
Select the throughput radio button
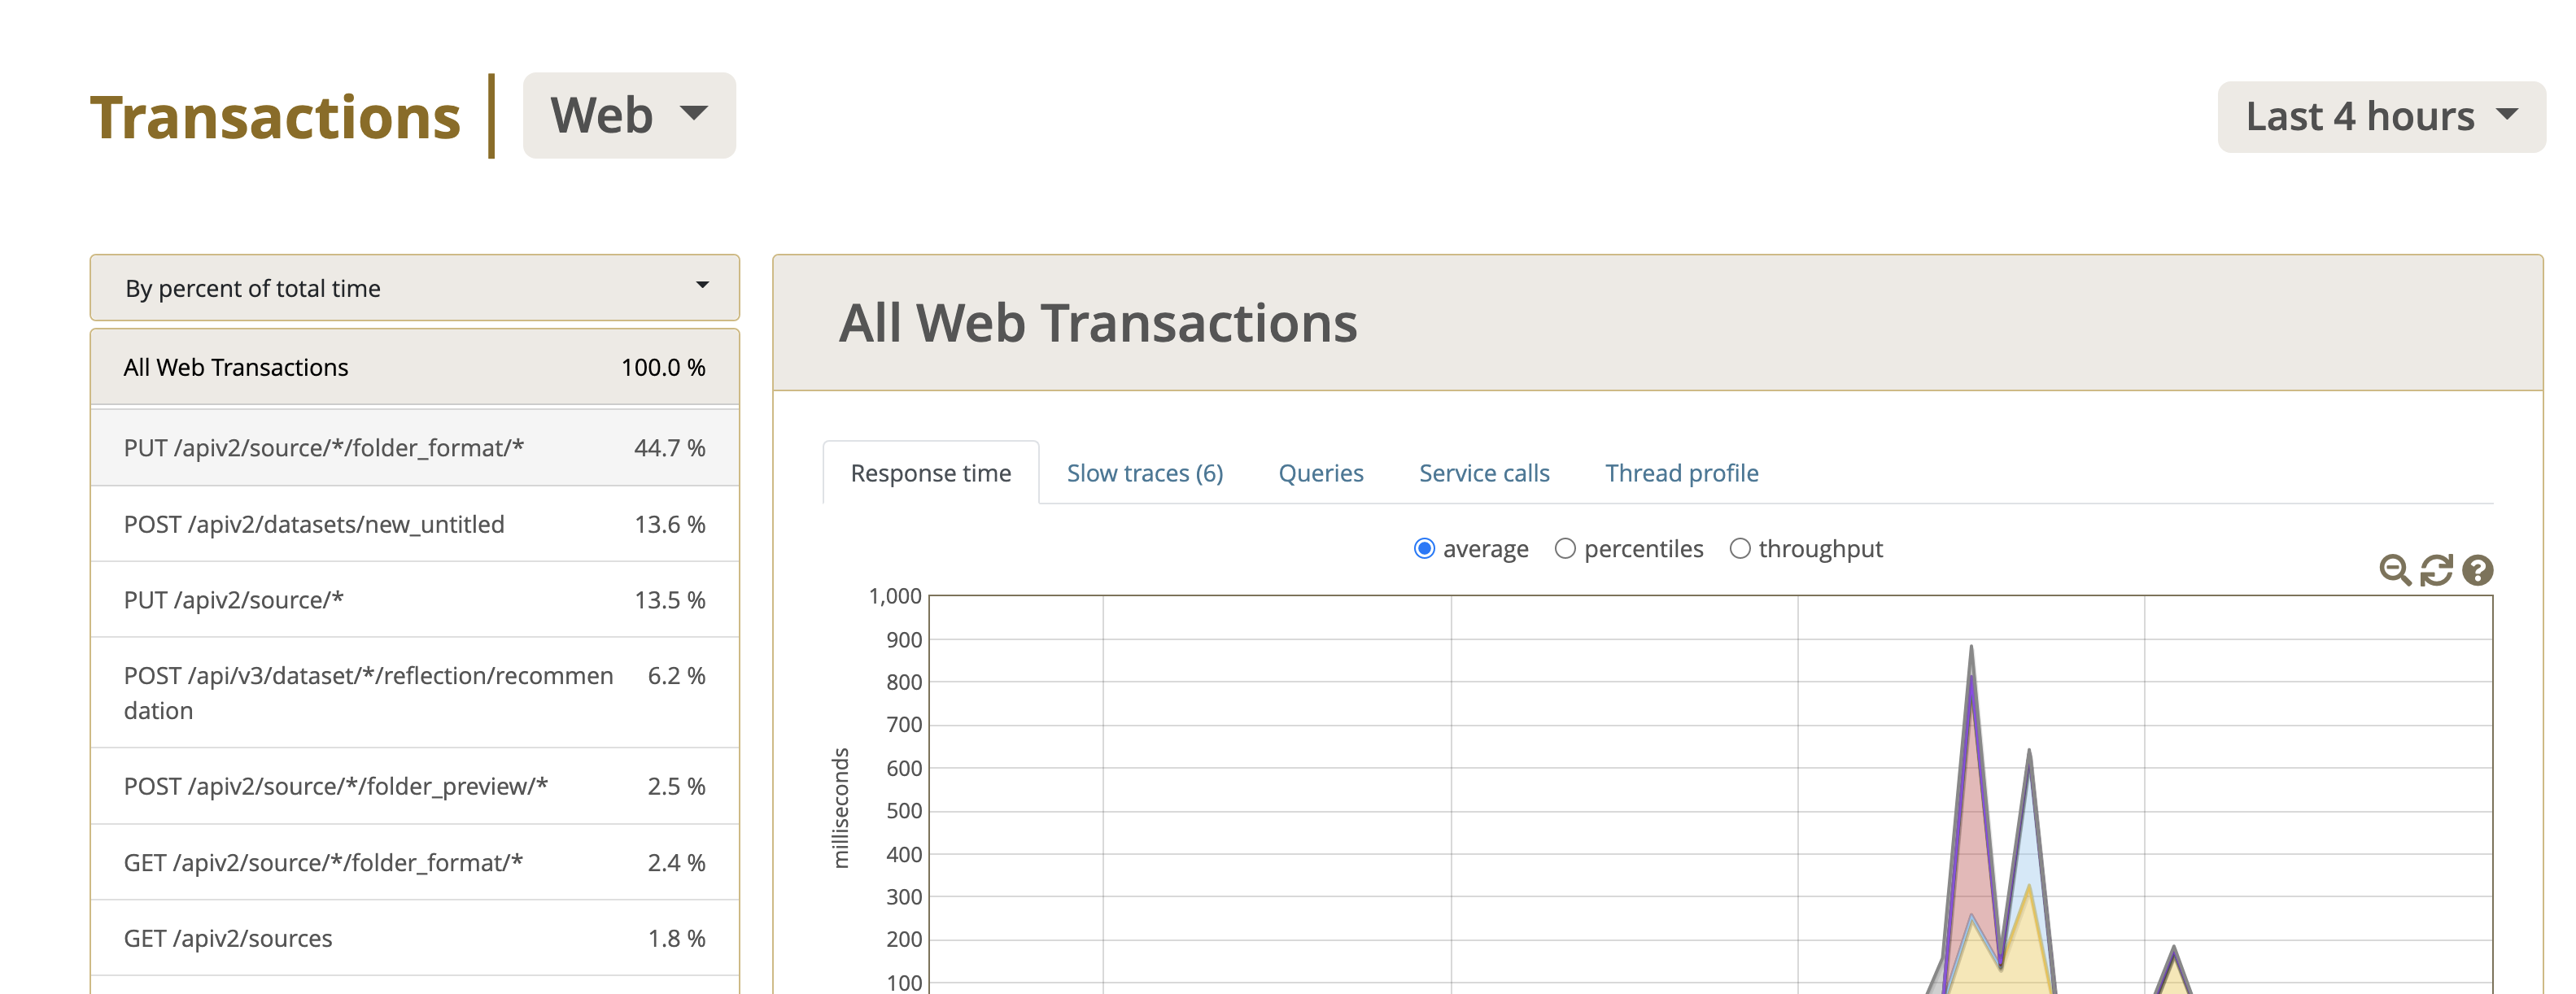coord(1736,549)
